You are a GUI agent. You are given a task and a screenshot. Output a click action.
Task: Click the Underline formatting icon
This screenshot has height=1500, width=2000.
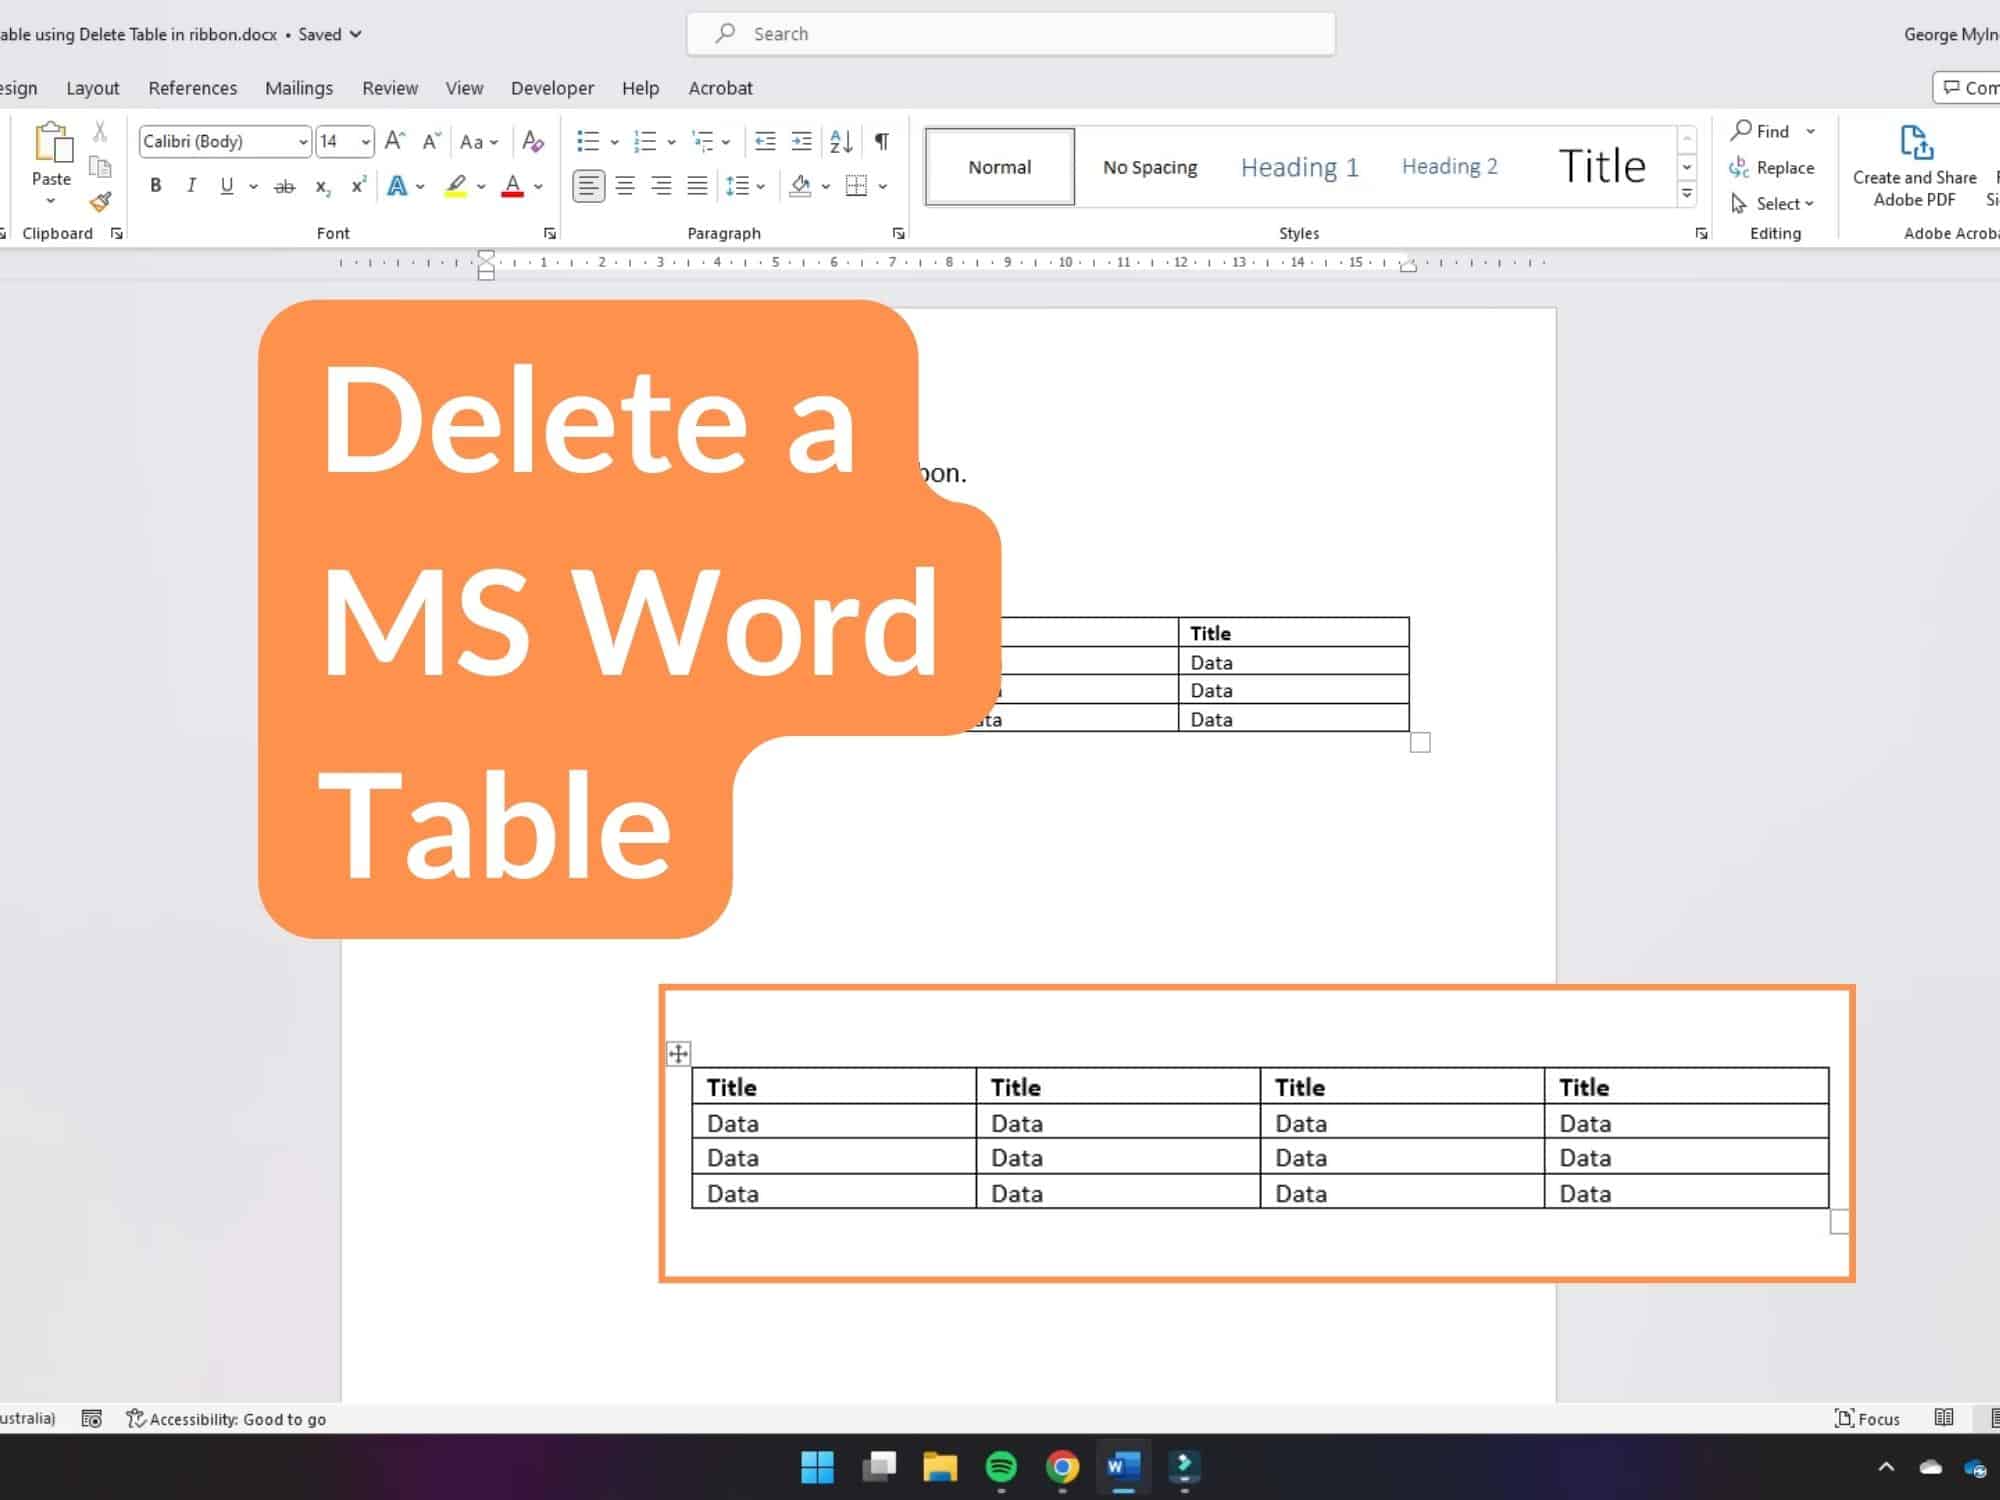click(x=228, y=186)
